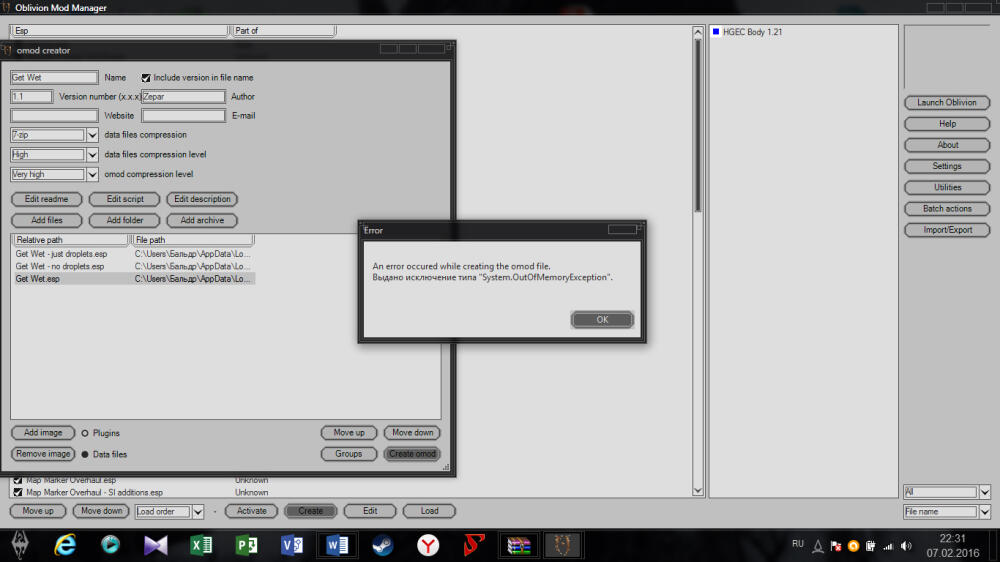Click into the Author field containing Zepar
The height and width of the screenshot is (562, 1000).
184,97
